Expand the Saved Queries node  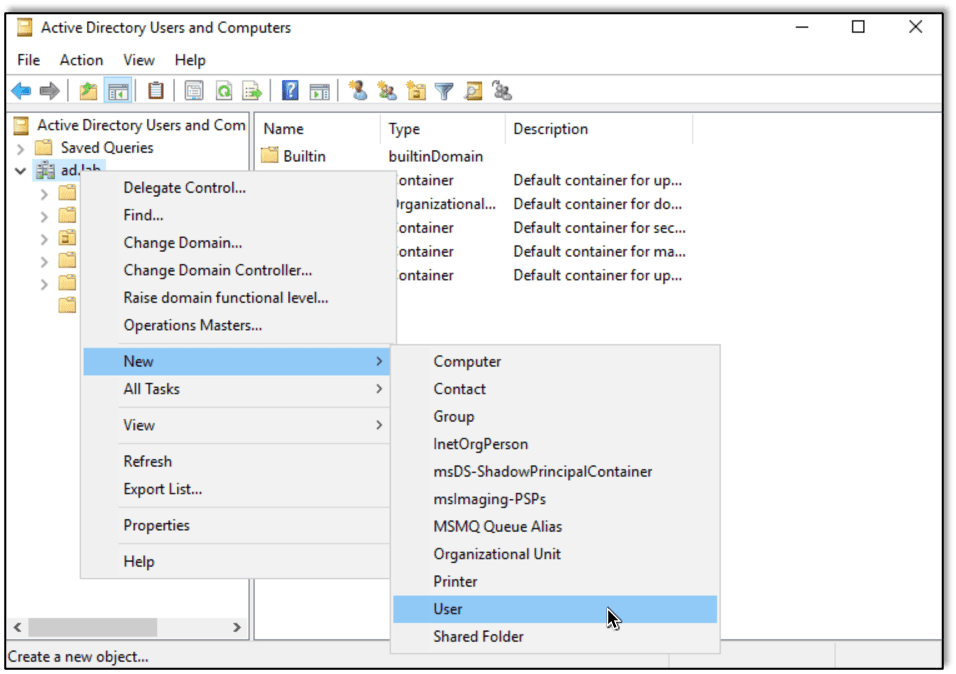pyautogui.click(x=20, y=148)
